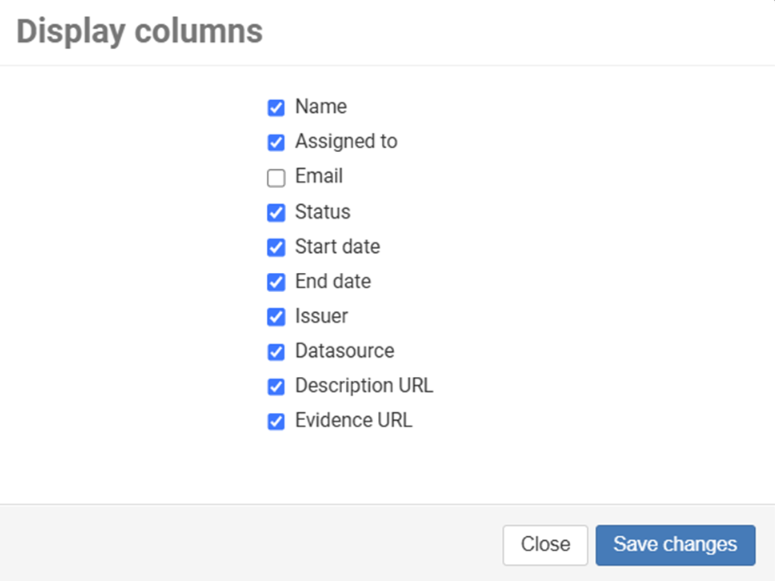Viewport: 775px width, 581px height.
Task: Click the 'Display columns' dialog title
Action: pos(139,32)
